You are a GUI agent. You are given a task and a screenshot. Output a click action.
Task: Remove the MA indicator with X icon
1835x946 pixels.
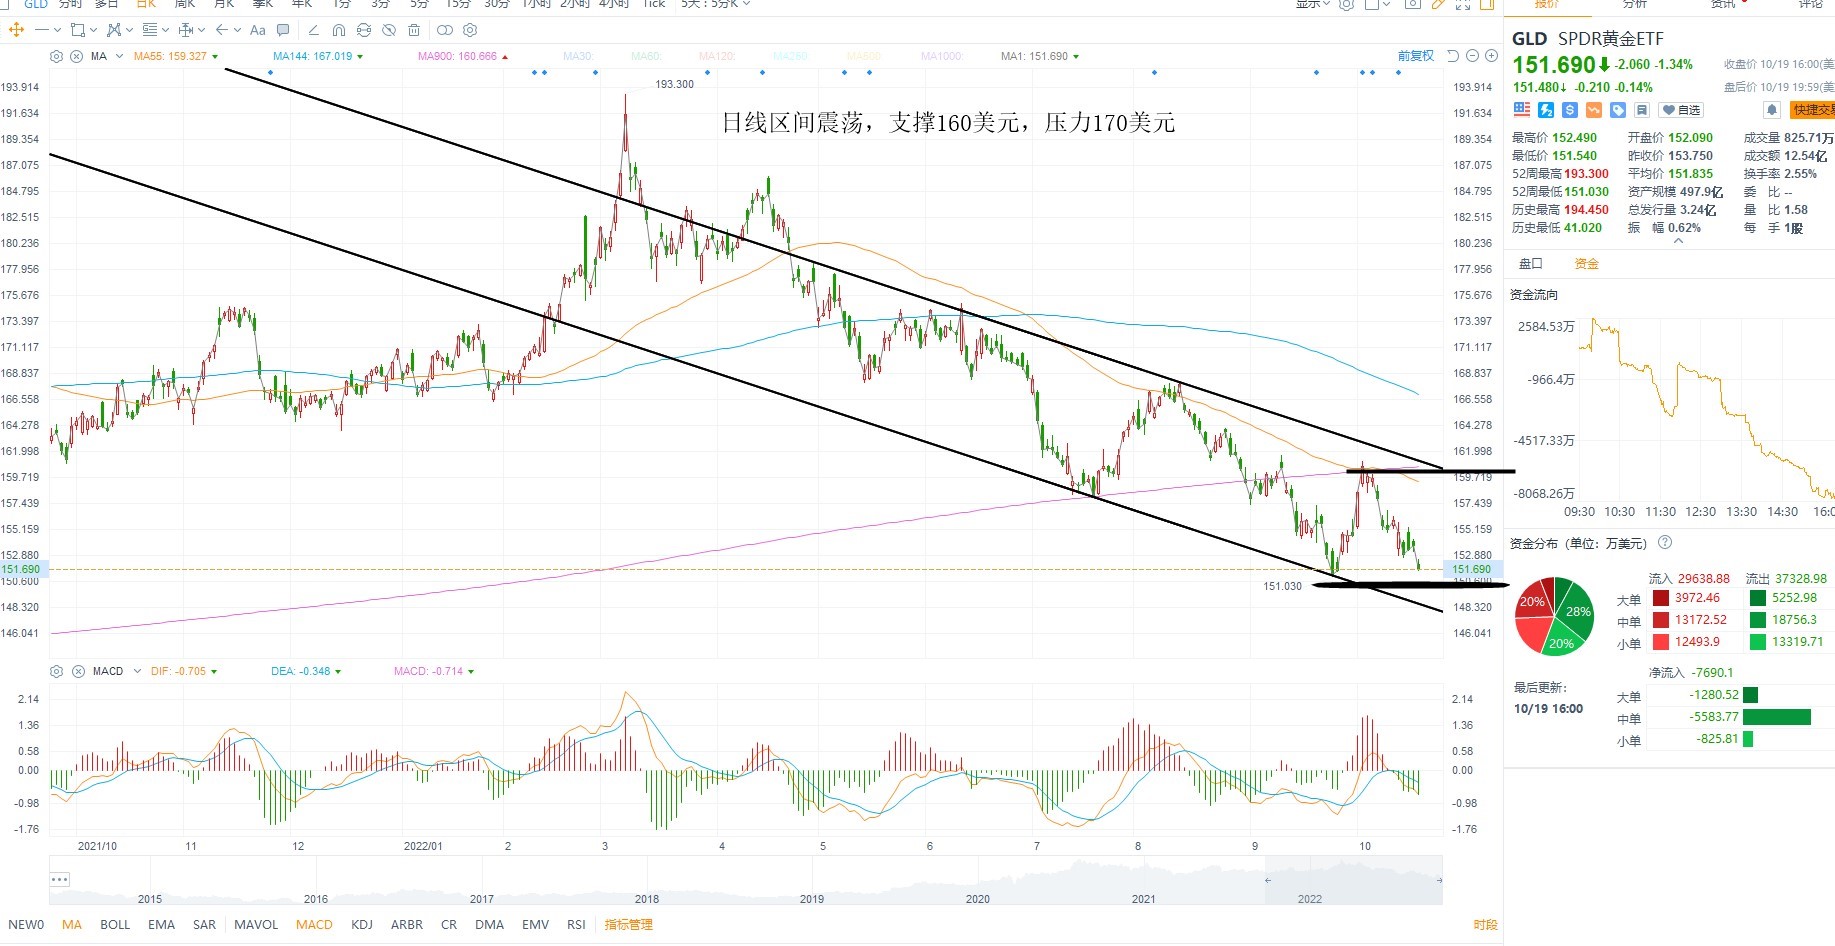[x=76, y=56]
